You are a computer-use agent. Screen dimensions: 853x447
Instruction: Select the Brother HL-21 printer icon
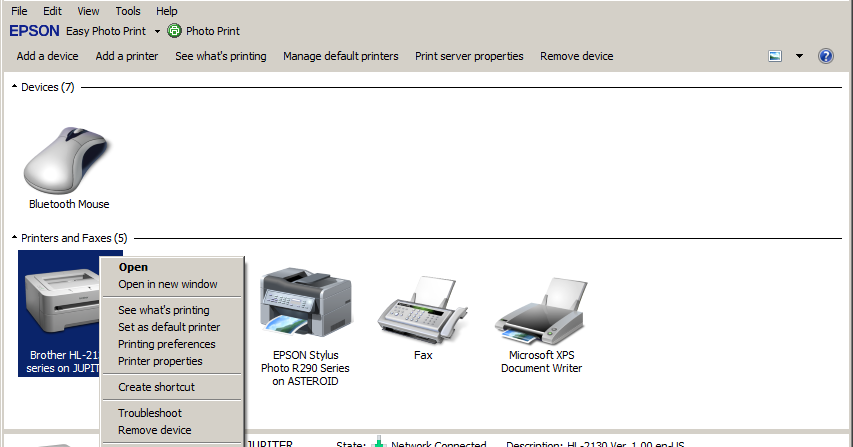61,302
